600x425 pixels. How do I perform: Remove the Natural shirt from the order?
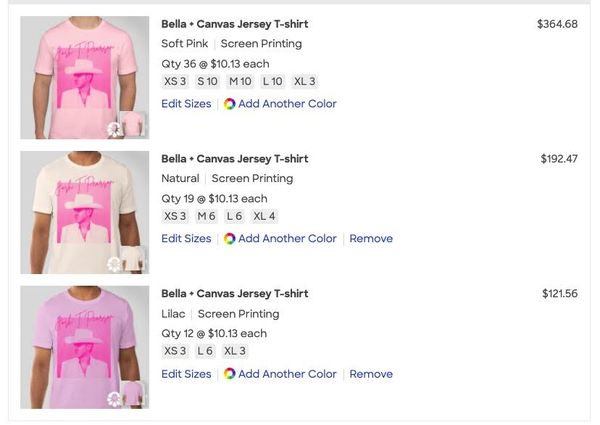tap(371, 239)
